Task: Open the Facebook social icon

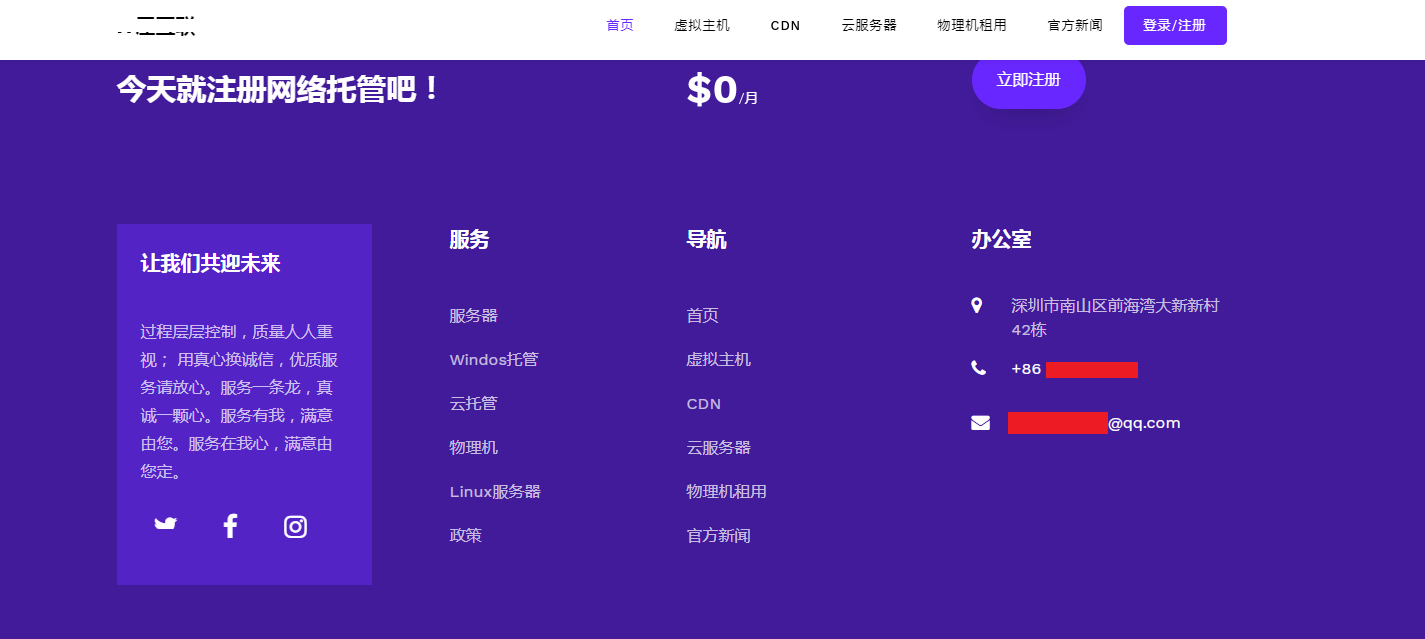Action: [x=230, y=526]
